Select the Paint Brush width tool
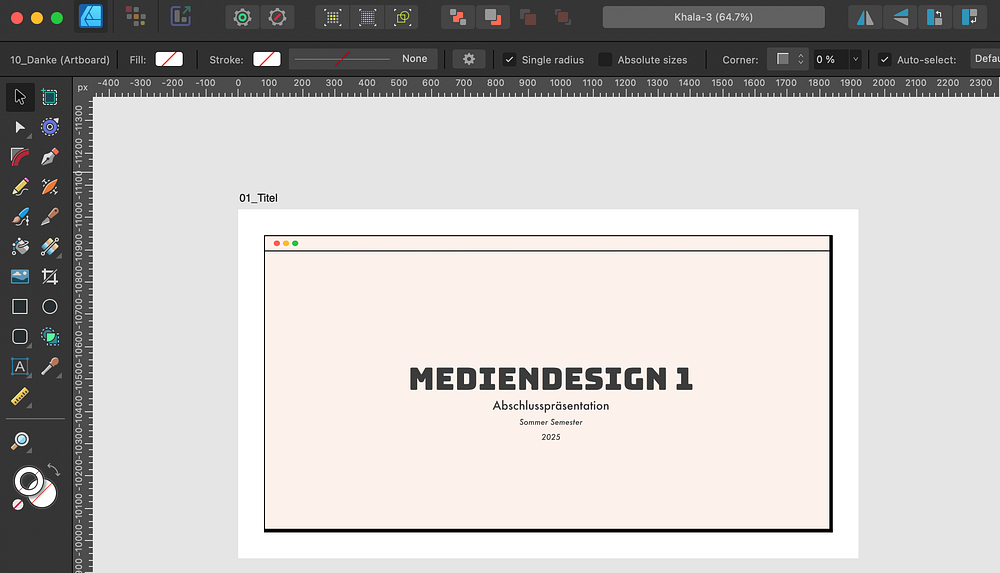This screenshot has width=1000, height=573. click(x=20, y=217)
